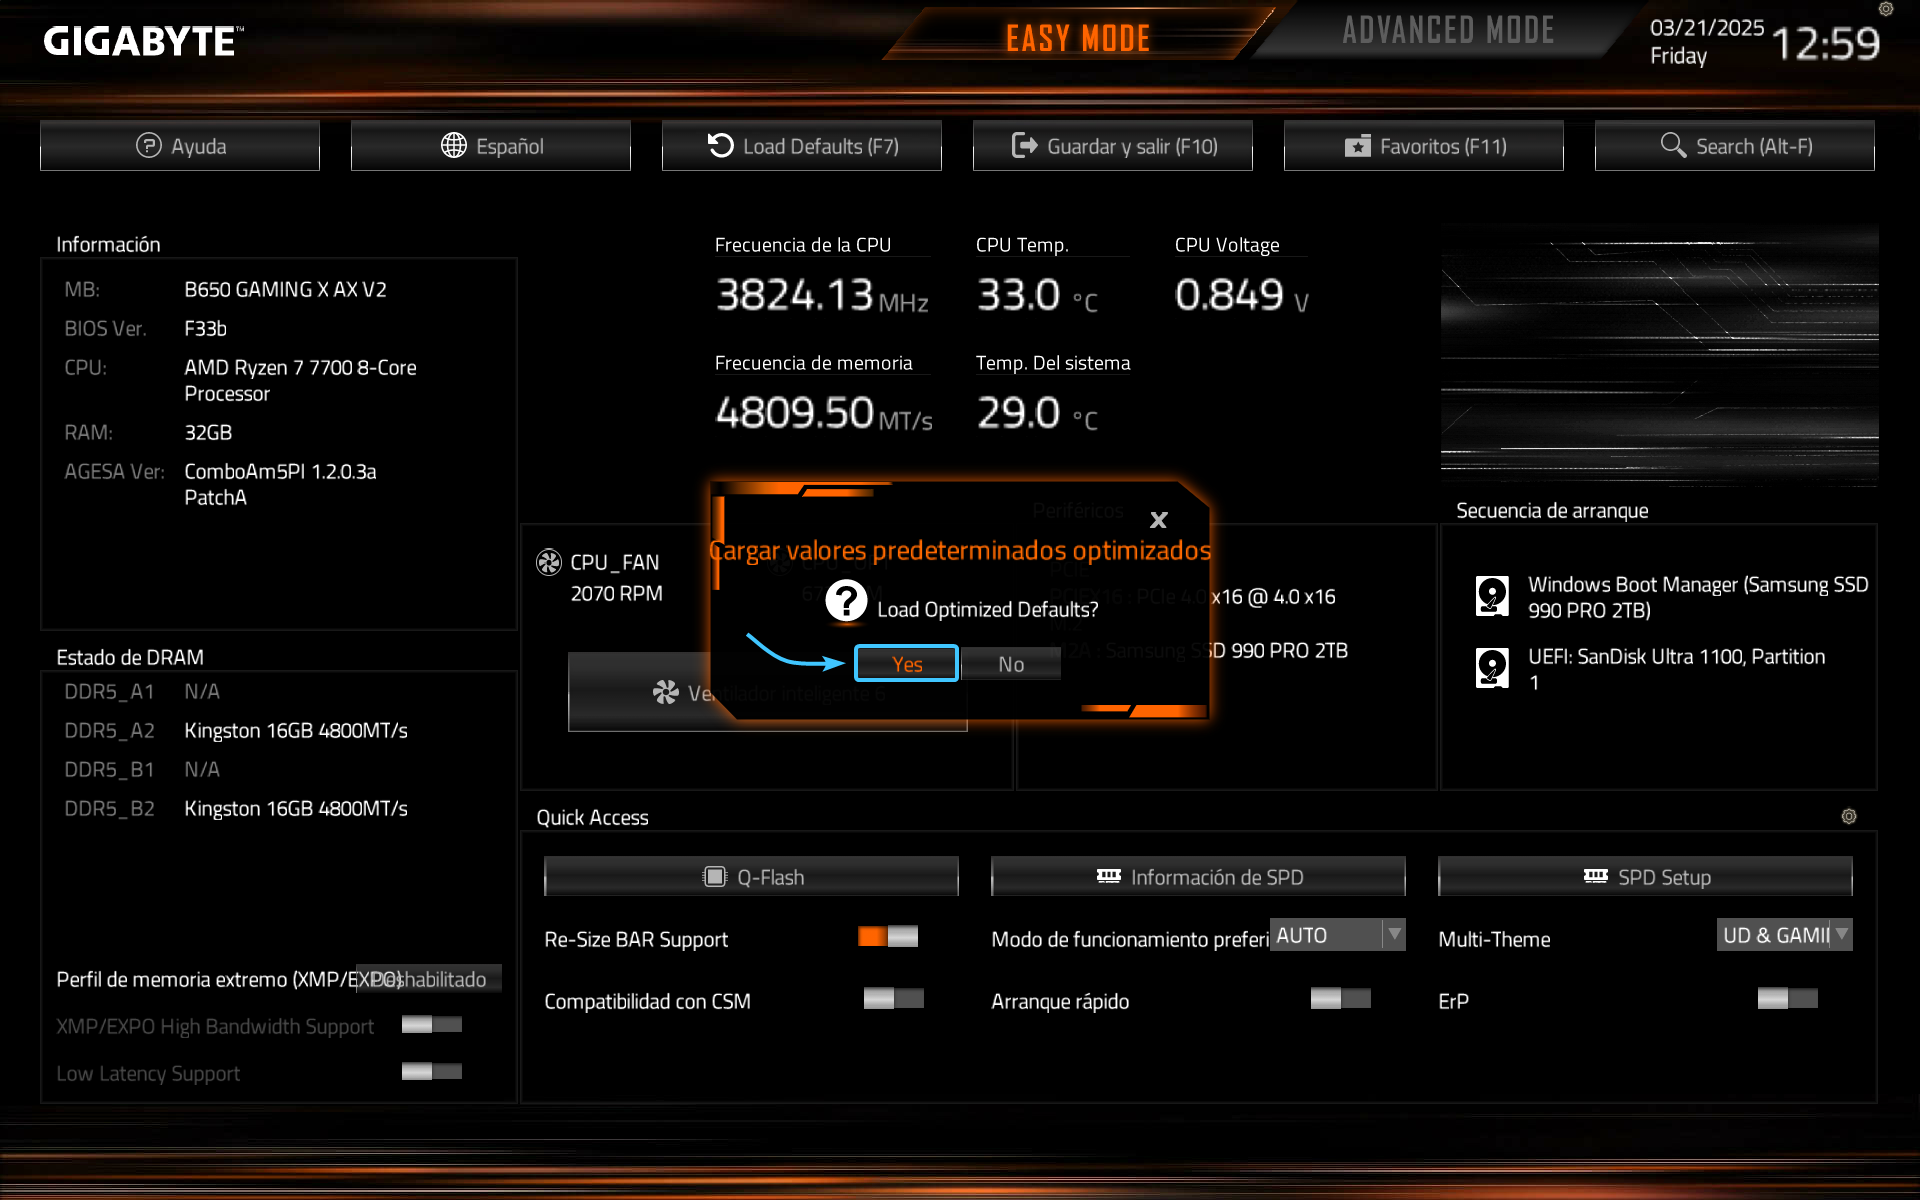This screenshot has height=1200, width=1920.
Task: Open AUTO operating mode dropdown
Action: click(1338, 935)
